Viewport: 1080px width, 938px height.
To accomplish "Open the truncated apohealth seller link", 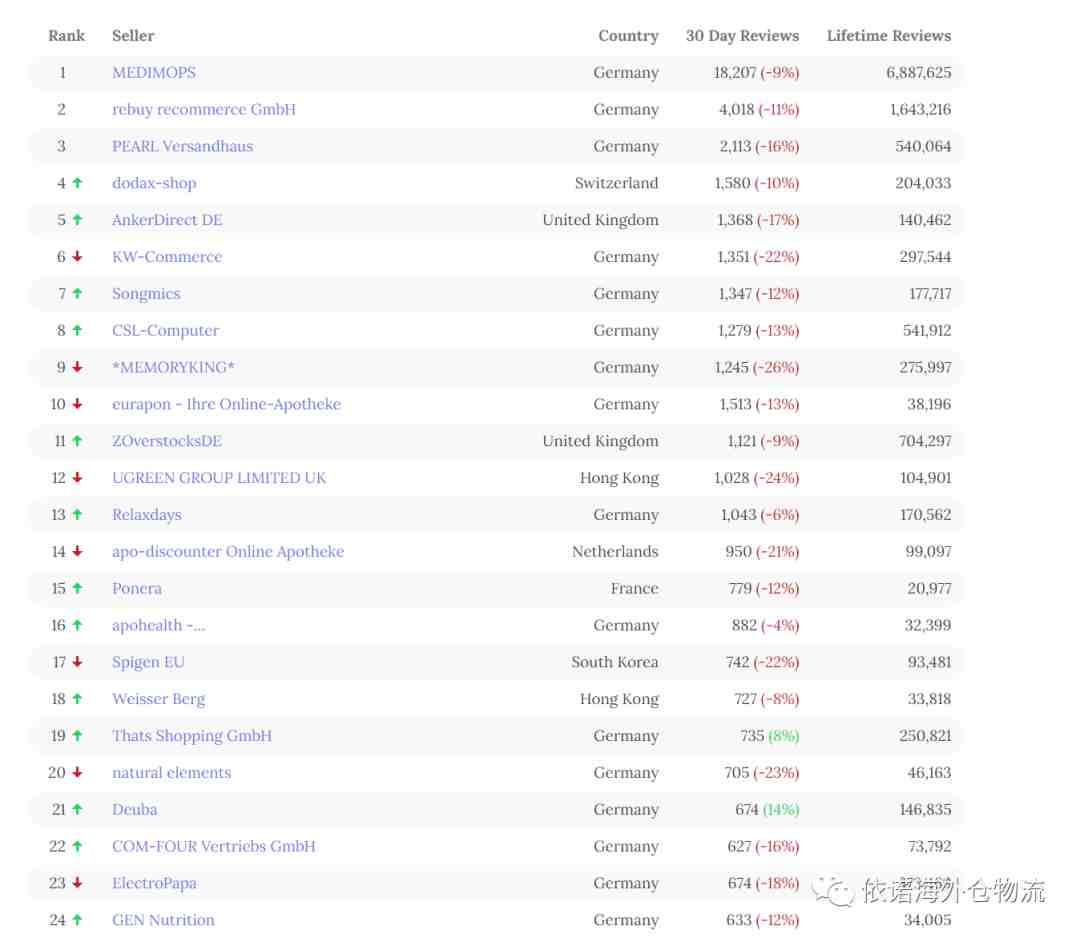I will click(158, 625).
